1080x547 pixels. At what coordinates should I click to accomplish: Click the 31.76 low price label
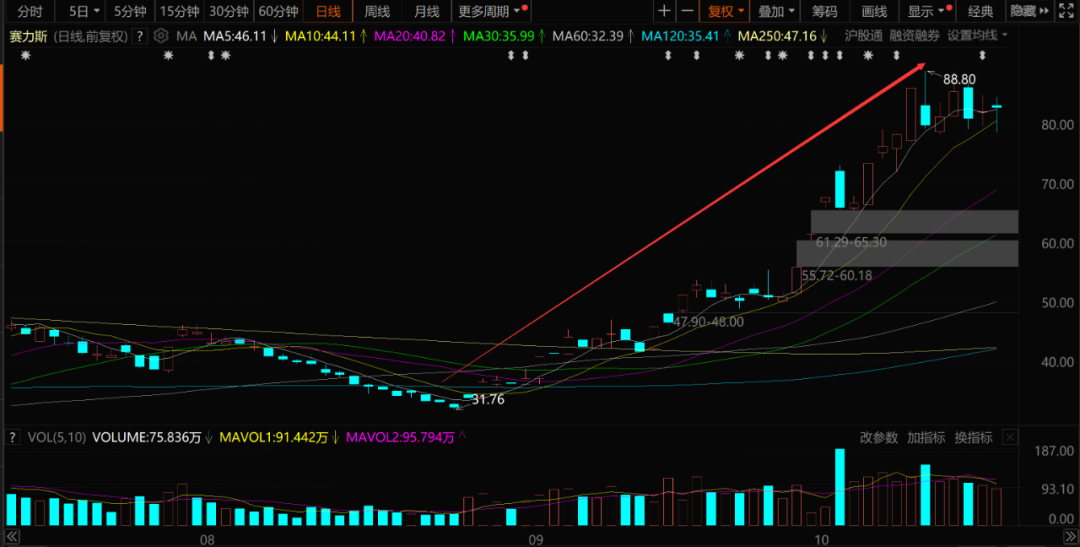[488, 400]
